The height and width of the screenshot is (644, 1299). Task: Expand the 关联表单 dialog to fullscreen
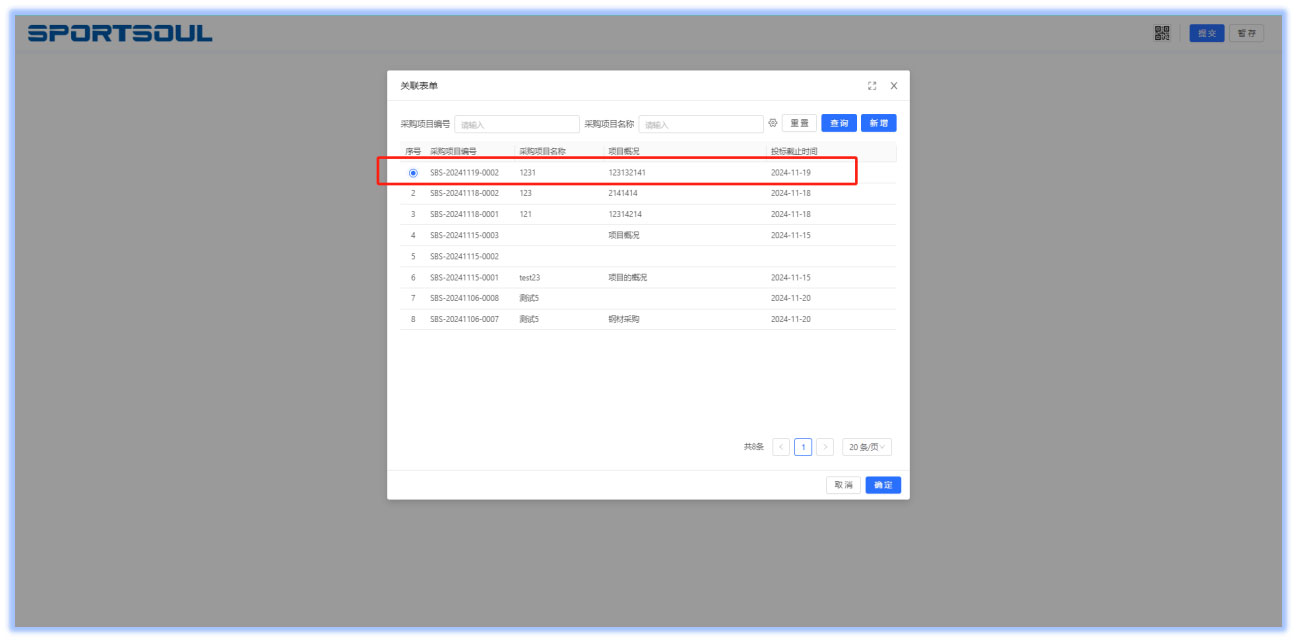[x=872, y=86]
